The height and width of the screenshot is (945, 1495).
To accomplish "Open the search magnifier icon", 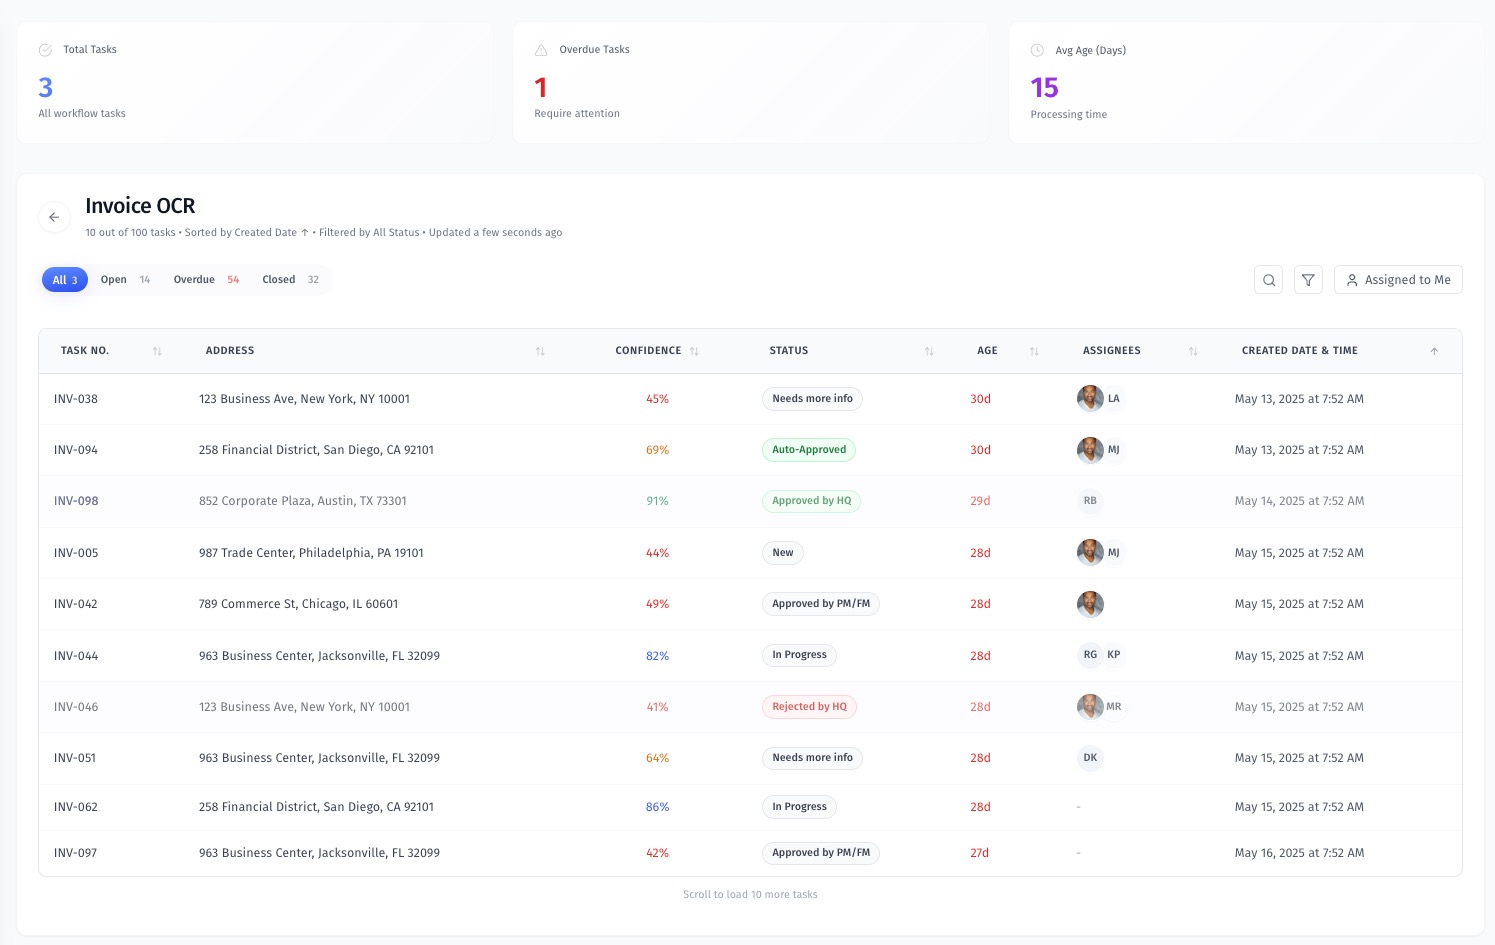I will (x=1268, y=280).
